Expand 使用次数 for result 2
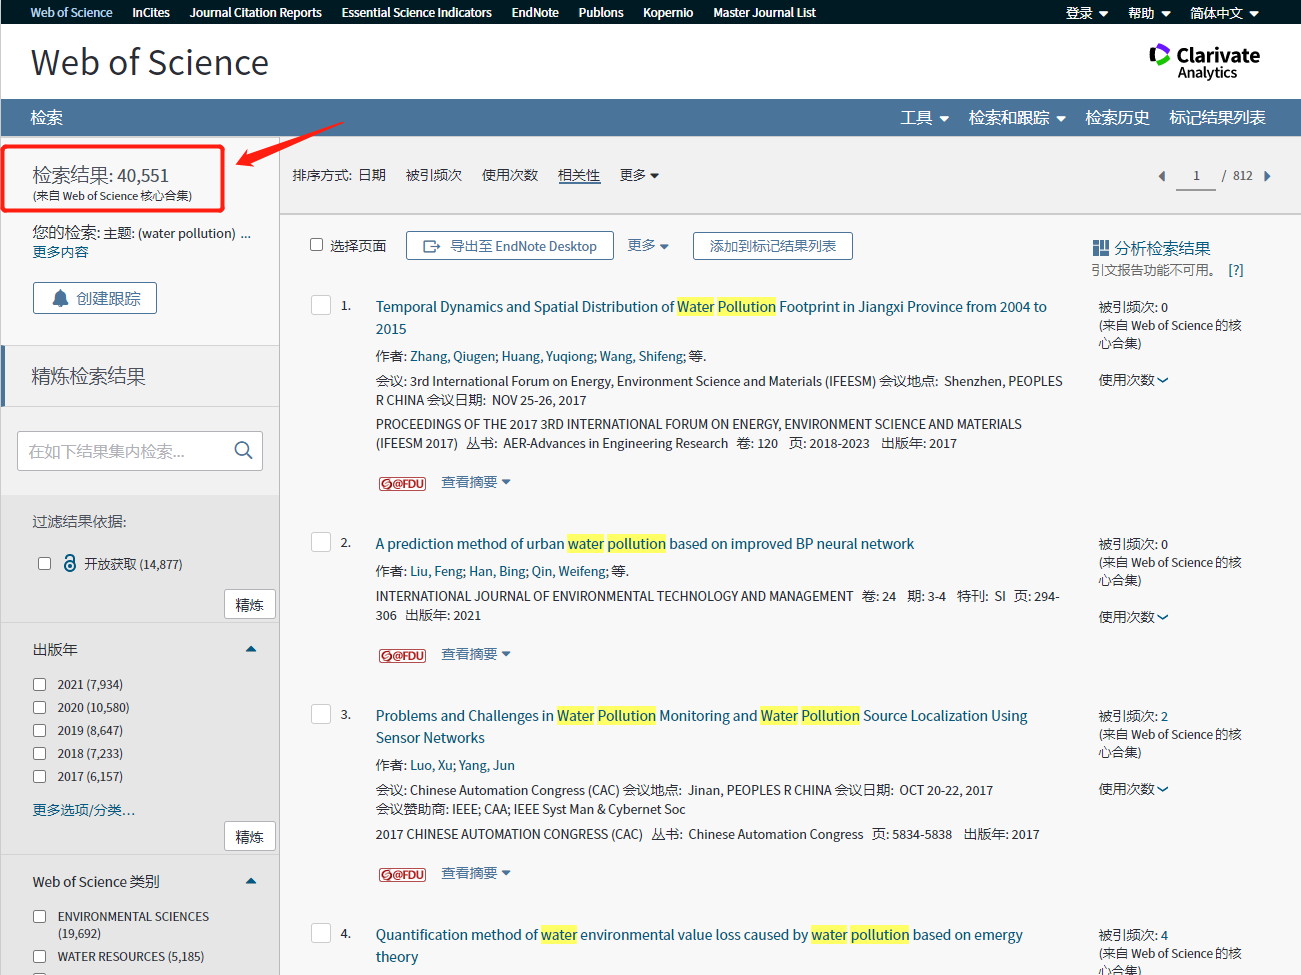Image resolution: width=1301 pixels, height=975 pixels. (1133, 617)
